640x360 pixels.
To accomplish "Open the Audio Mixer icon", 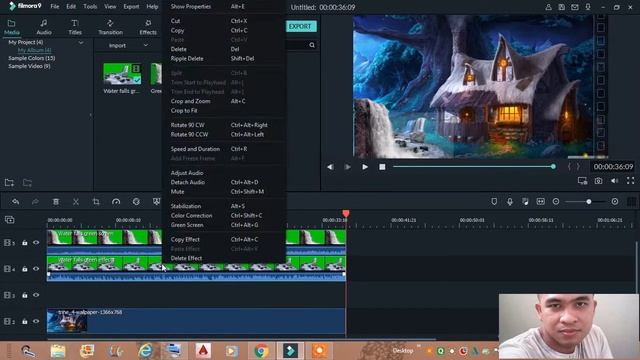I will [x=525, y=202].
